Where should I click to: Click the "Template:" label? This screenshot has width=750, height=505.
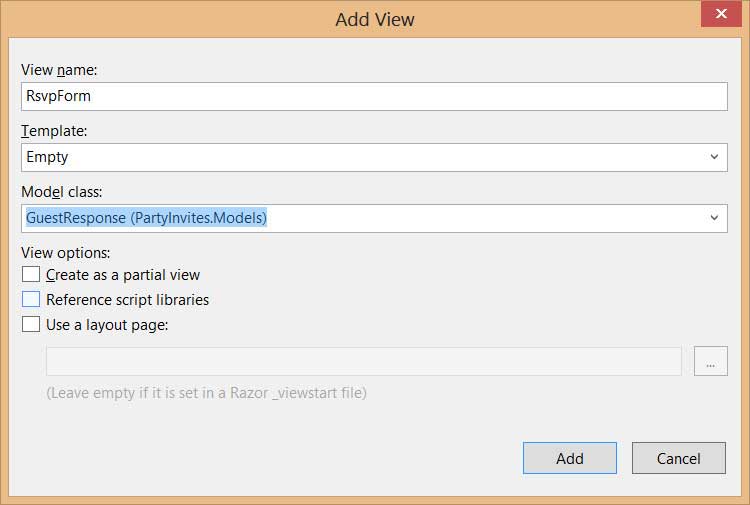click(54, 131)
